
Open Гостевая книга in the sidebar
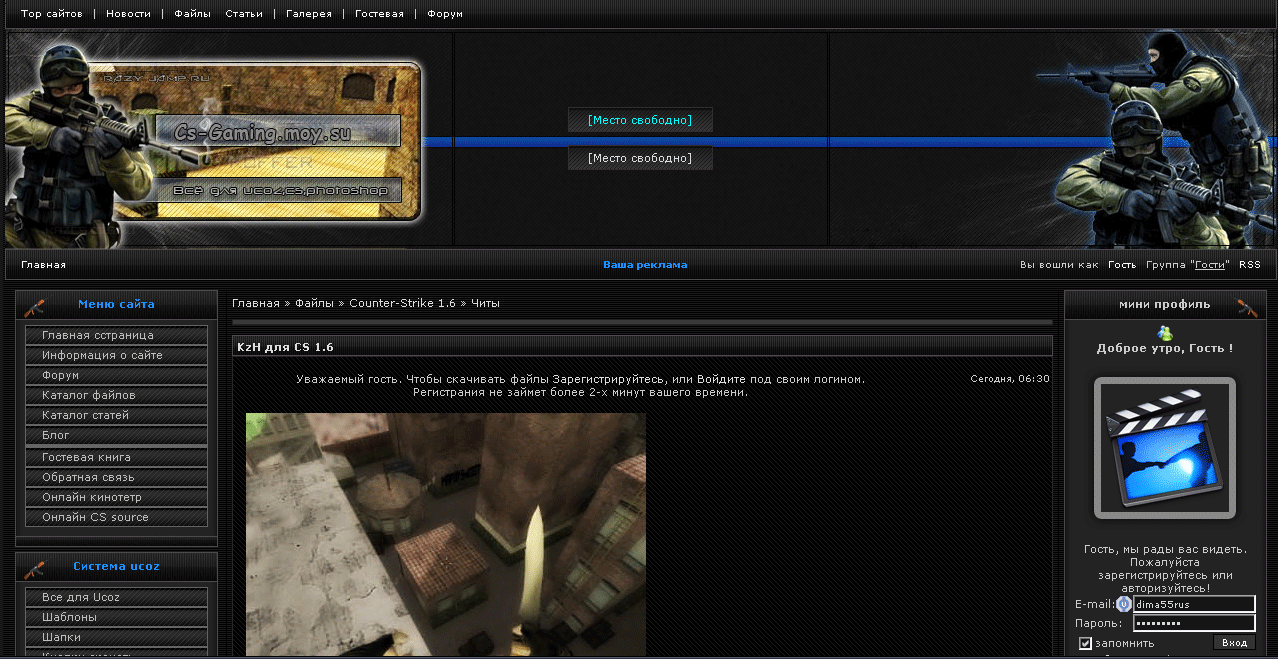[117, 457]
